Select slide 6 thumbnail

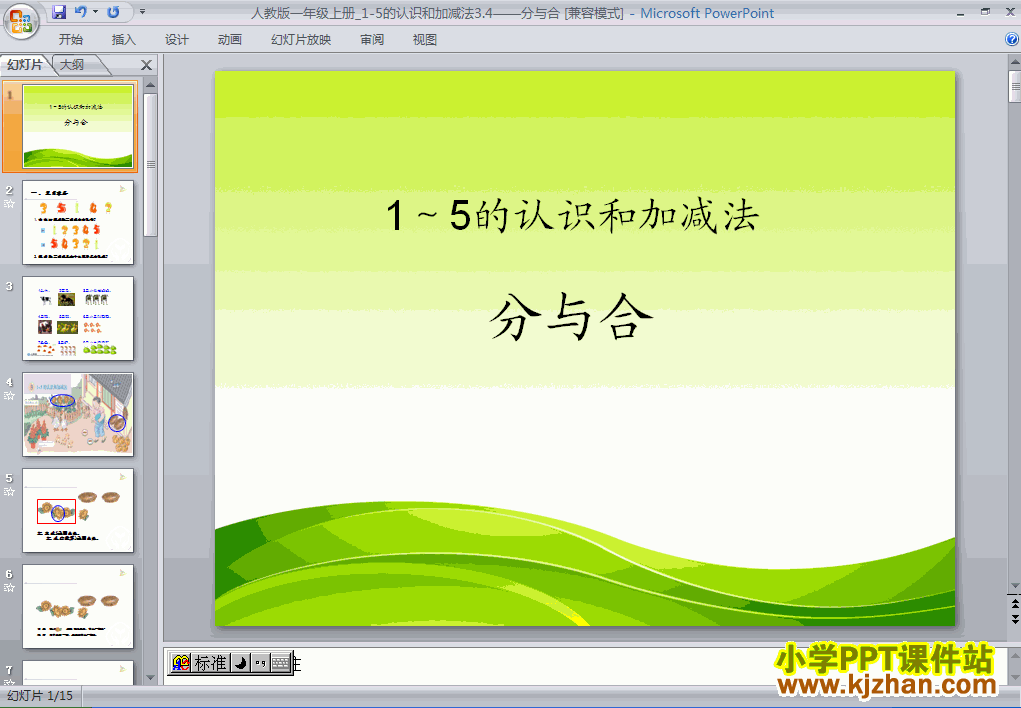pos(77,606)
